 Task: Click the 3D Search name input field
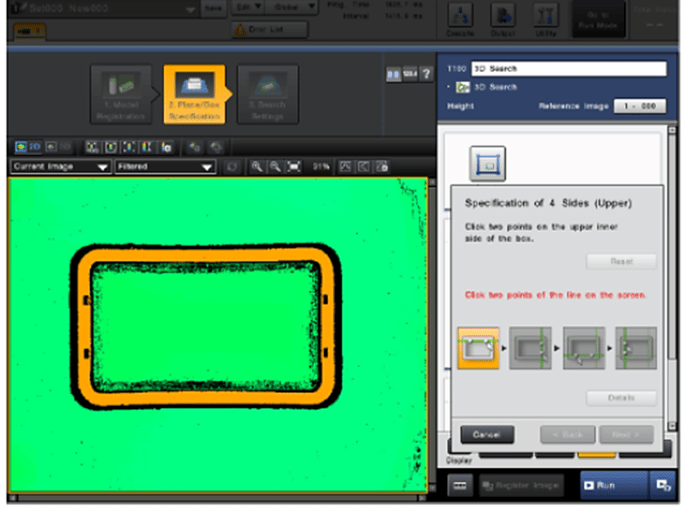point(566,69)
